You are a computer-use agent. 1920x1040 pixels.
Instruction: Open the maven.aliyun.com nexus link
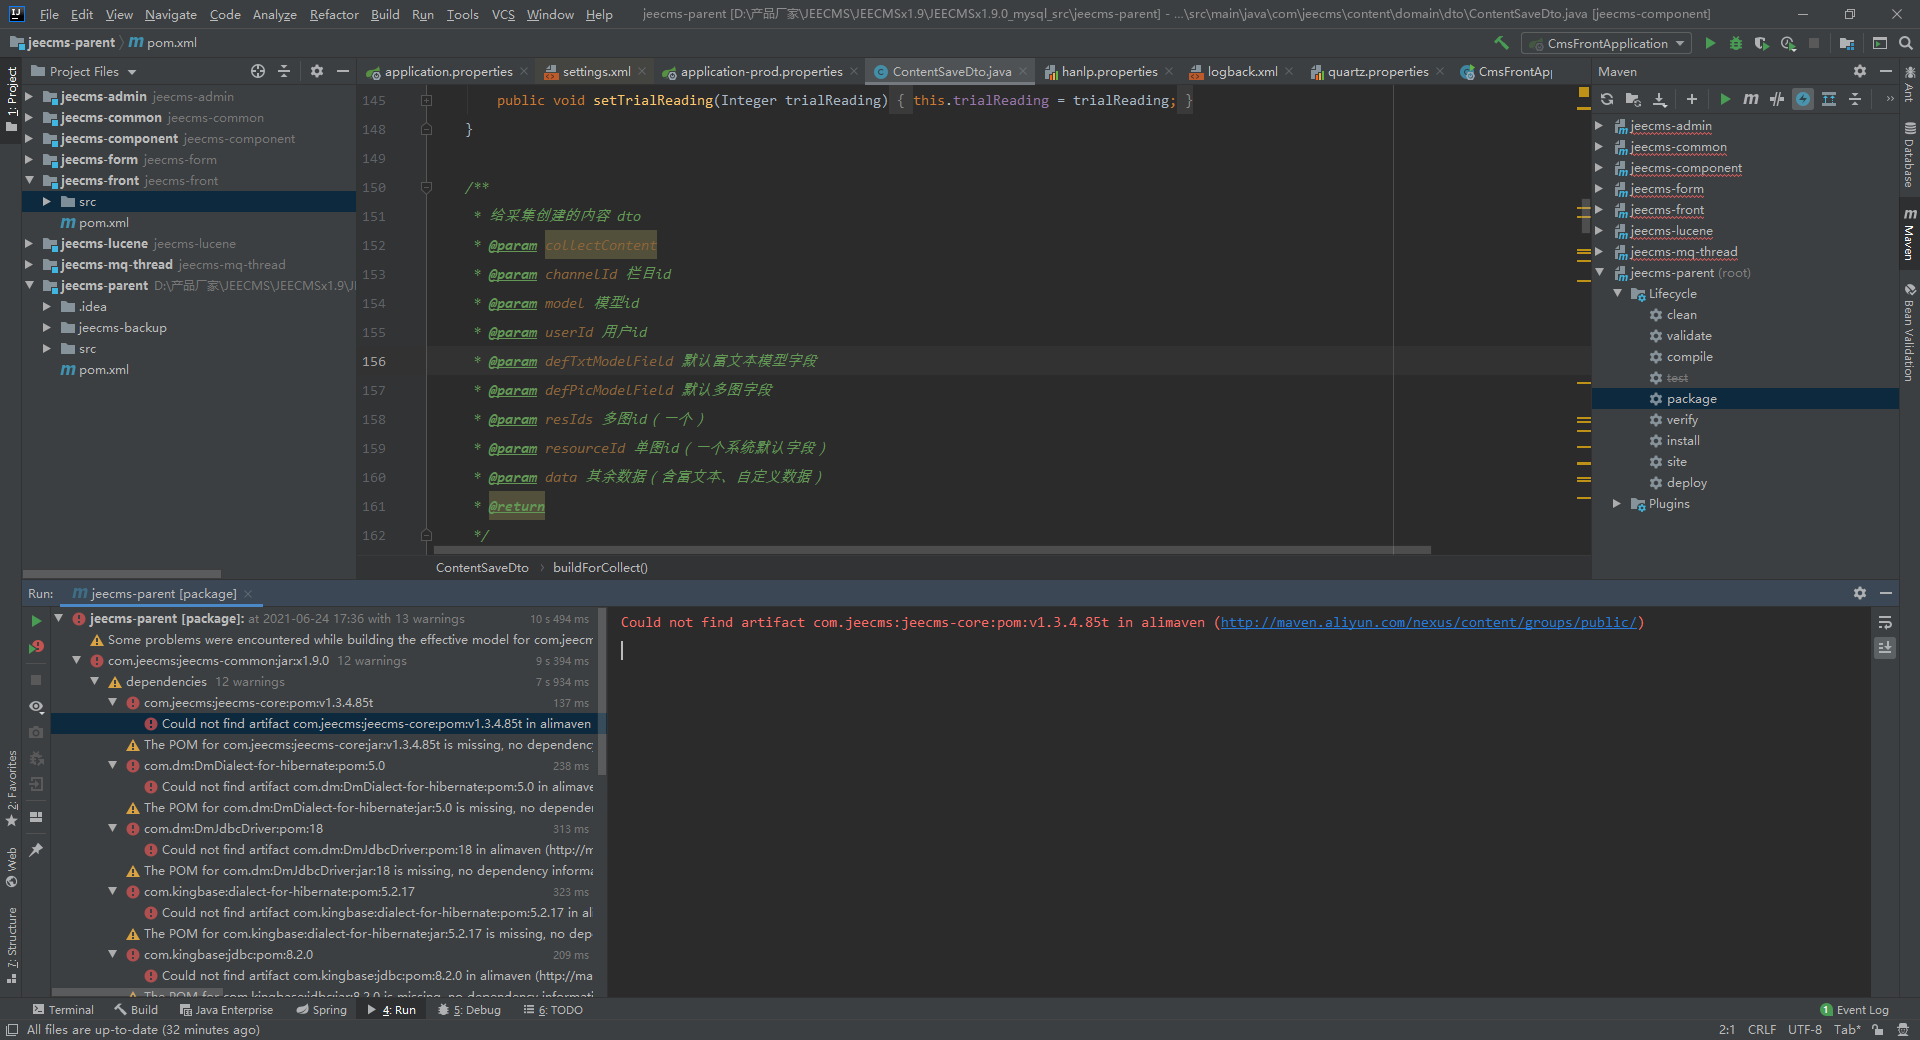tap(1428, 622)
